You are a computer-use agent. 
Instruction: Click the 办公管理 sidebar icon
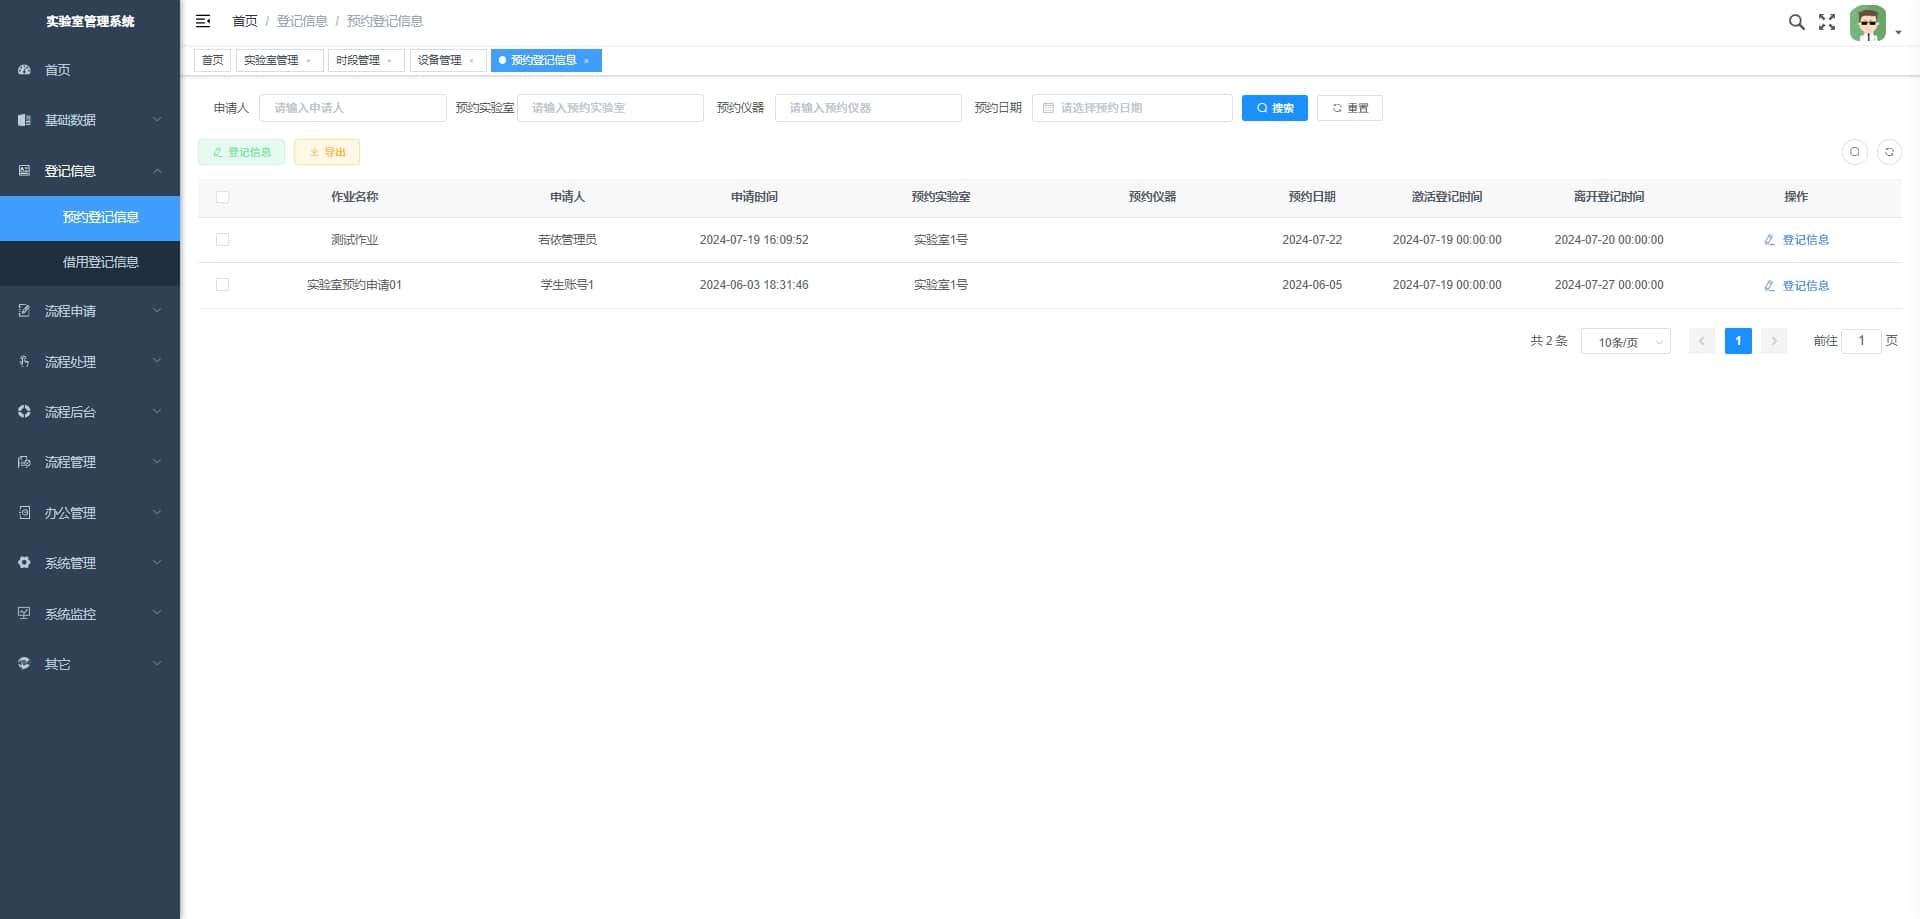pos(24,513)
